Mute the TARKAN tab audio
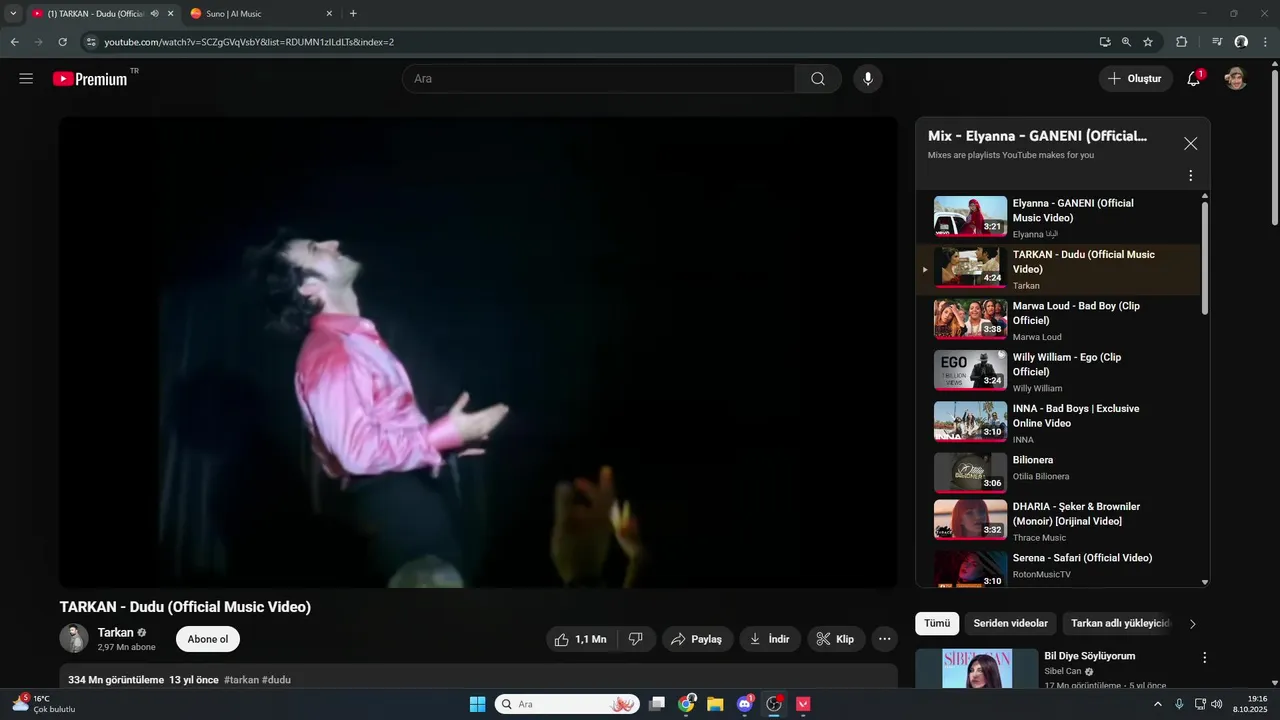The height and width of the screenshot is (720, 1280). click(x=154, y=14)
